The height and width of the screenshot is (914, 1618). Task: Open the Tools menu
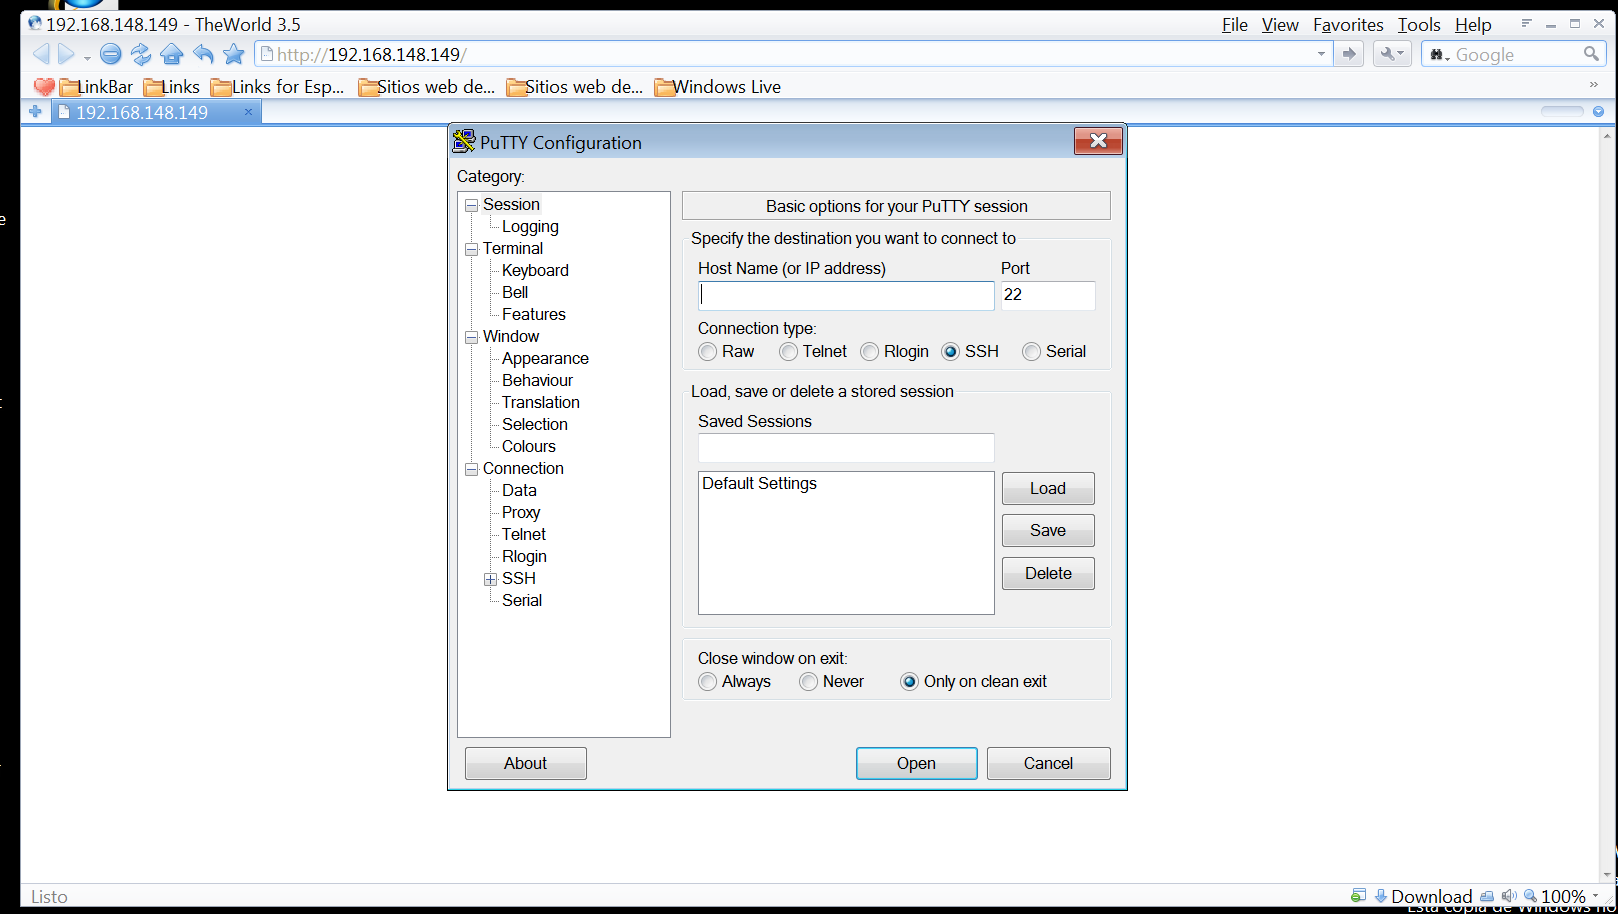click(x=1419, y=25)
